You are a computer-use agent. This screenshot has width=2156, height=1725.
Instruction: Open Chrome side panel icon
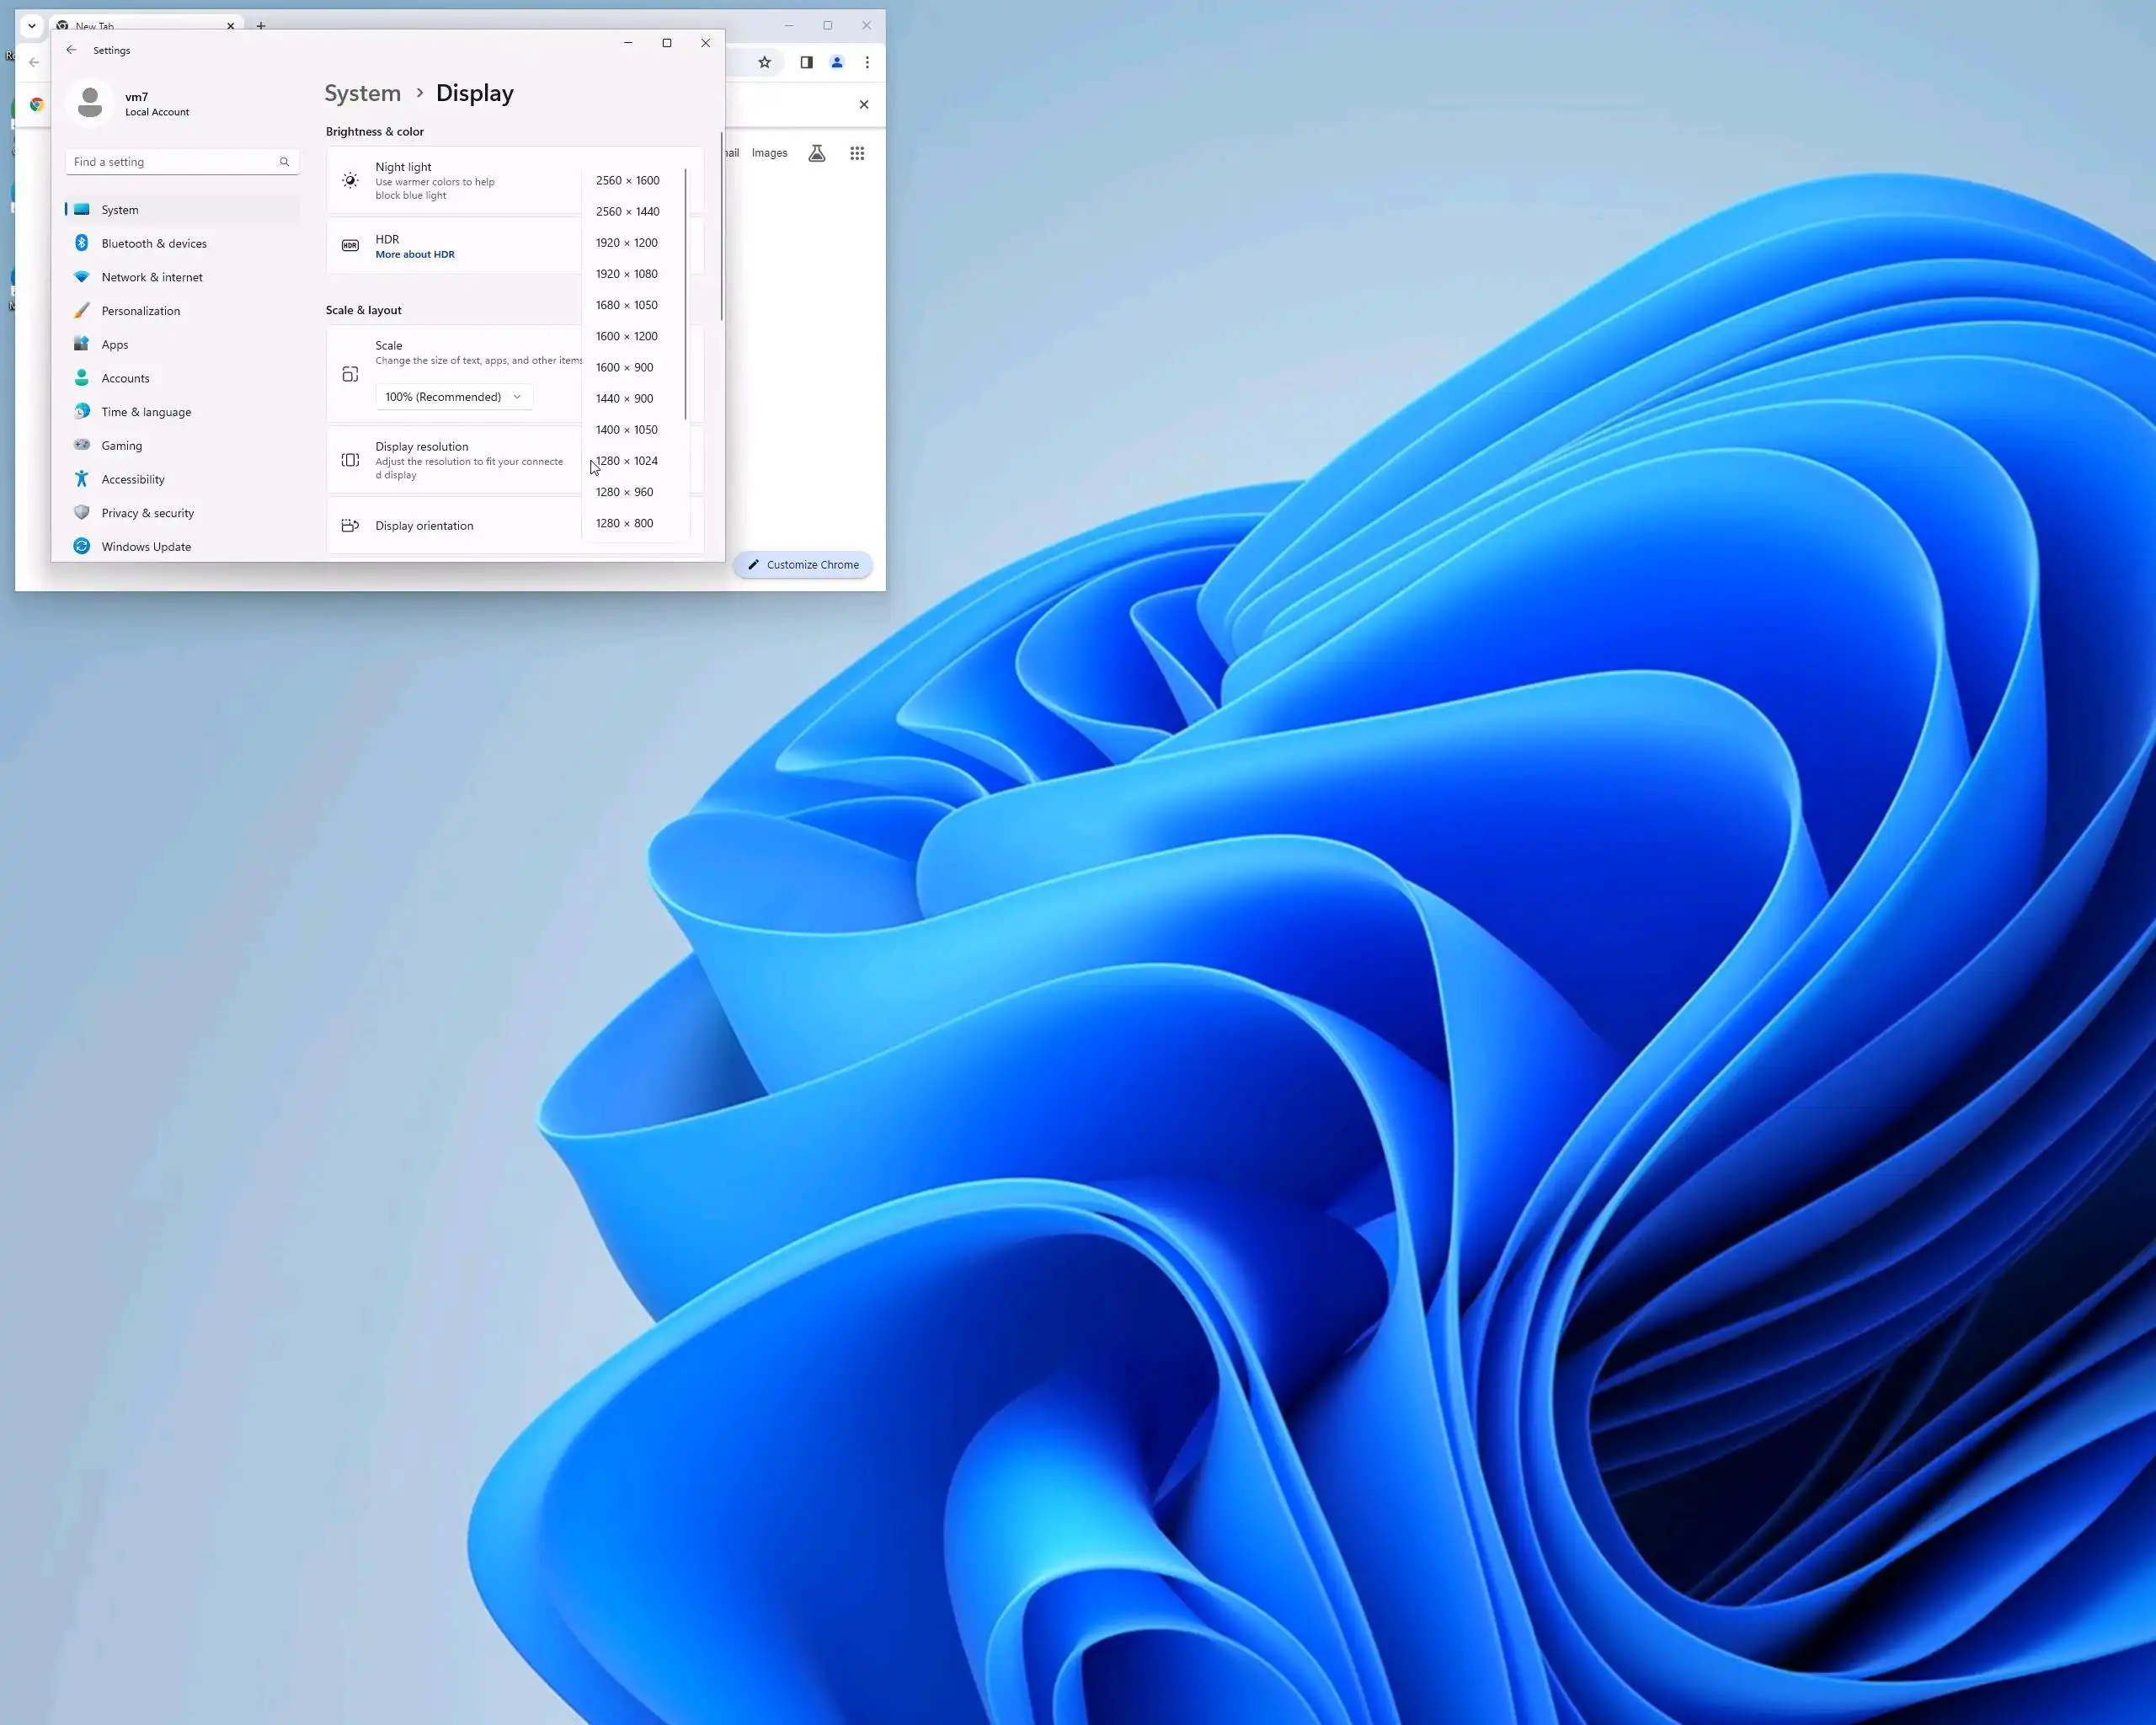point(806,62)
